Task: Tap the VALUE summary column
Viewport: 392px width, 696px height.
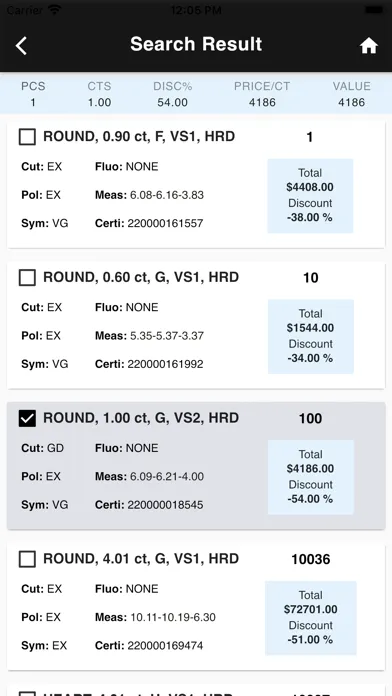Action: [x=352, y=94]
